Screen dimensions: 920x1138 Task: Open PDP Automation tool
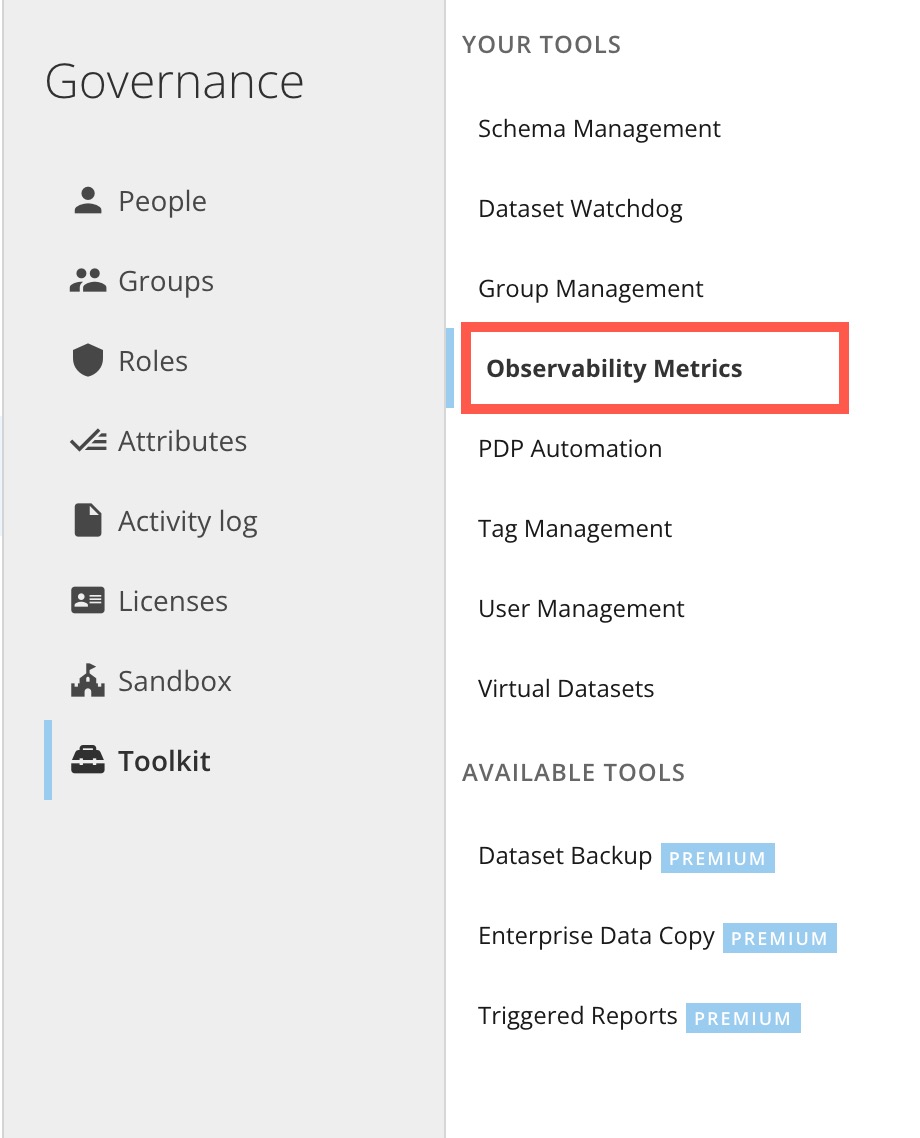[570, 449]
